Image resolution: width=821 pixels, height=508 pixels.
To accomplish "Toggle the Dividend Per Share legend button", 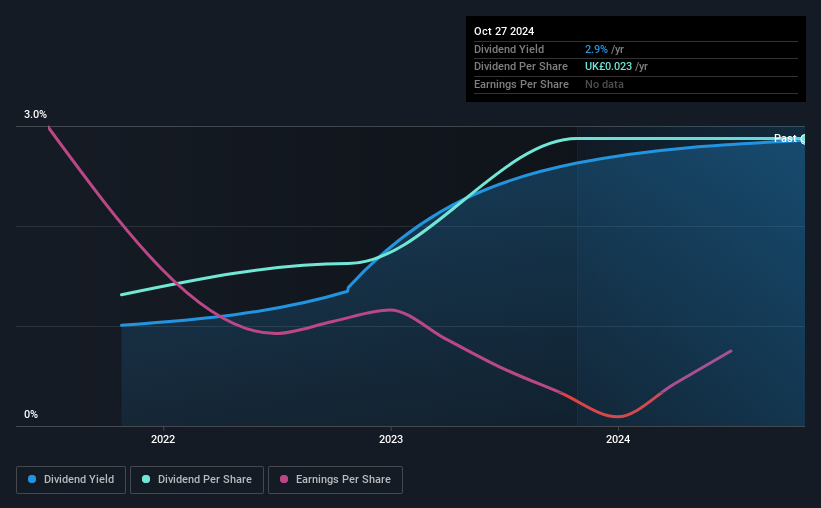I will [x=197, y=480].
